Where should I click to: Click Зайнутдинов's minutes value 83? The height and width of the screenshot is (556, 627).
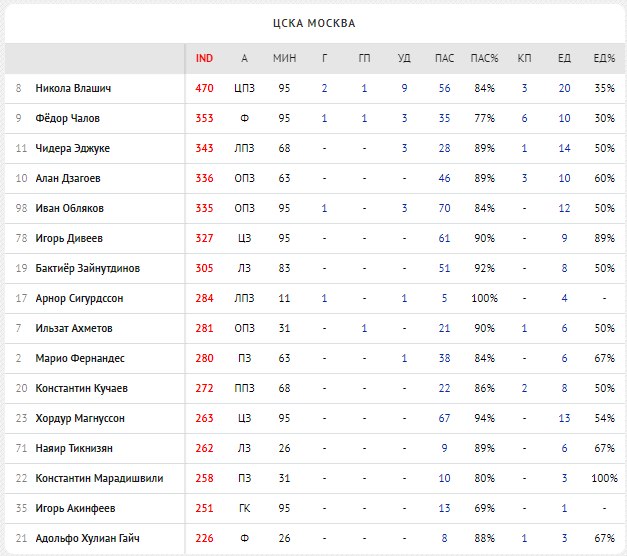pyautogui.click(x=284, y=268)
